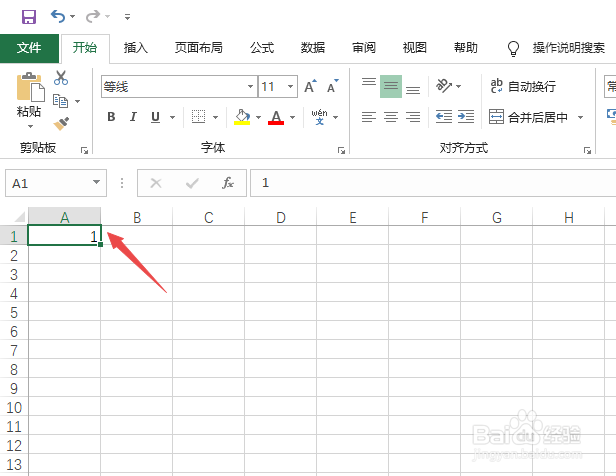Click the 合并后居中 (Merge & Center) button

(529, 117)
